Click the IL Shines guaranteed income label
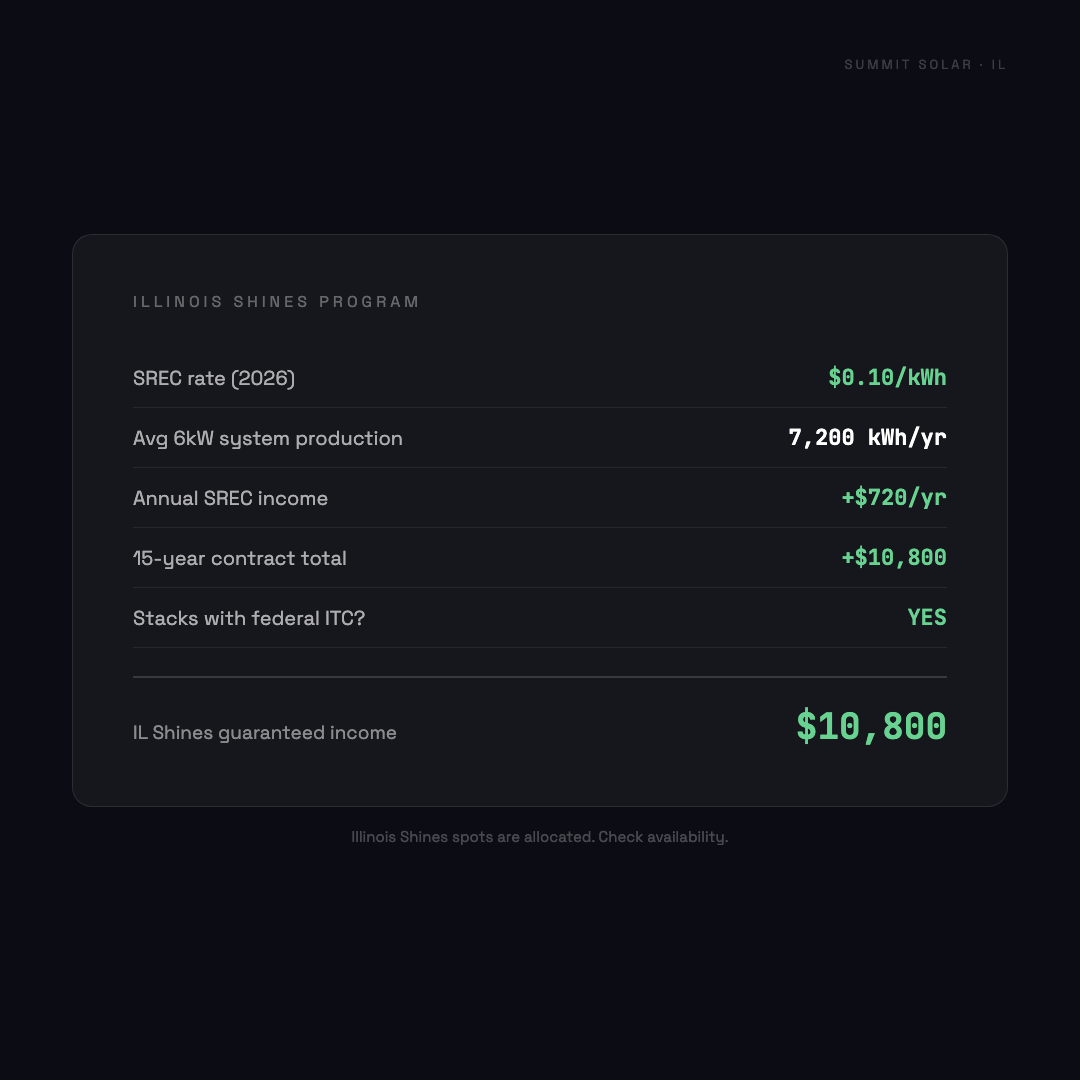The width and height of the screenshot is (1080, 1080). (x=265, y=733)
